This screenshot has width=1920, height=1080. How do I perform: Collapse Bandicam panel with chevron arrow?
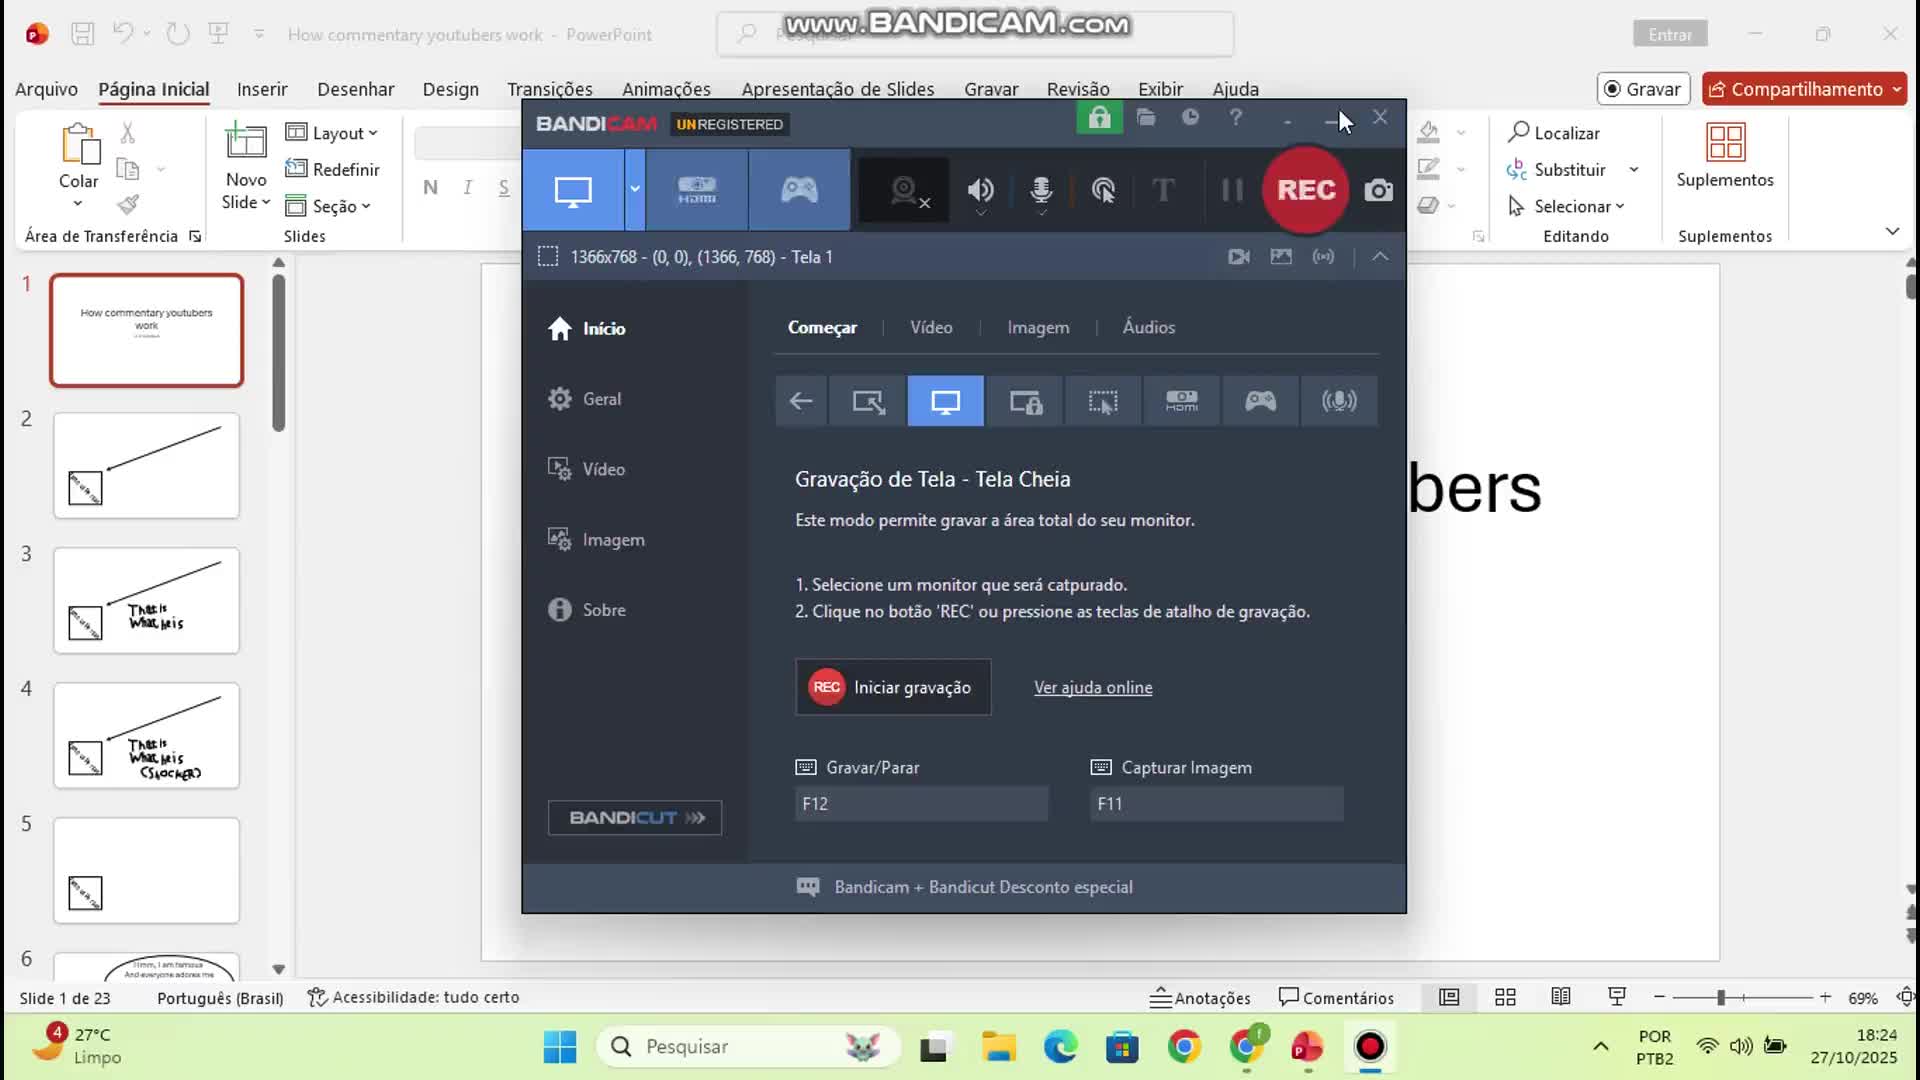pyautogui.click(x=1380, y=257)
